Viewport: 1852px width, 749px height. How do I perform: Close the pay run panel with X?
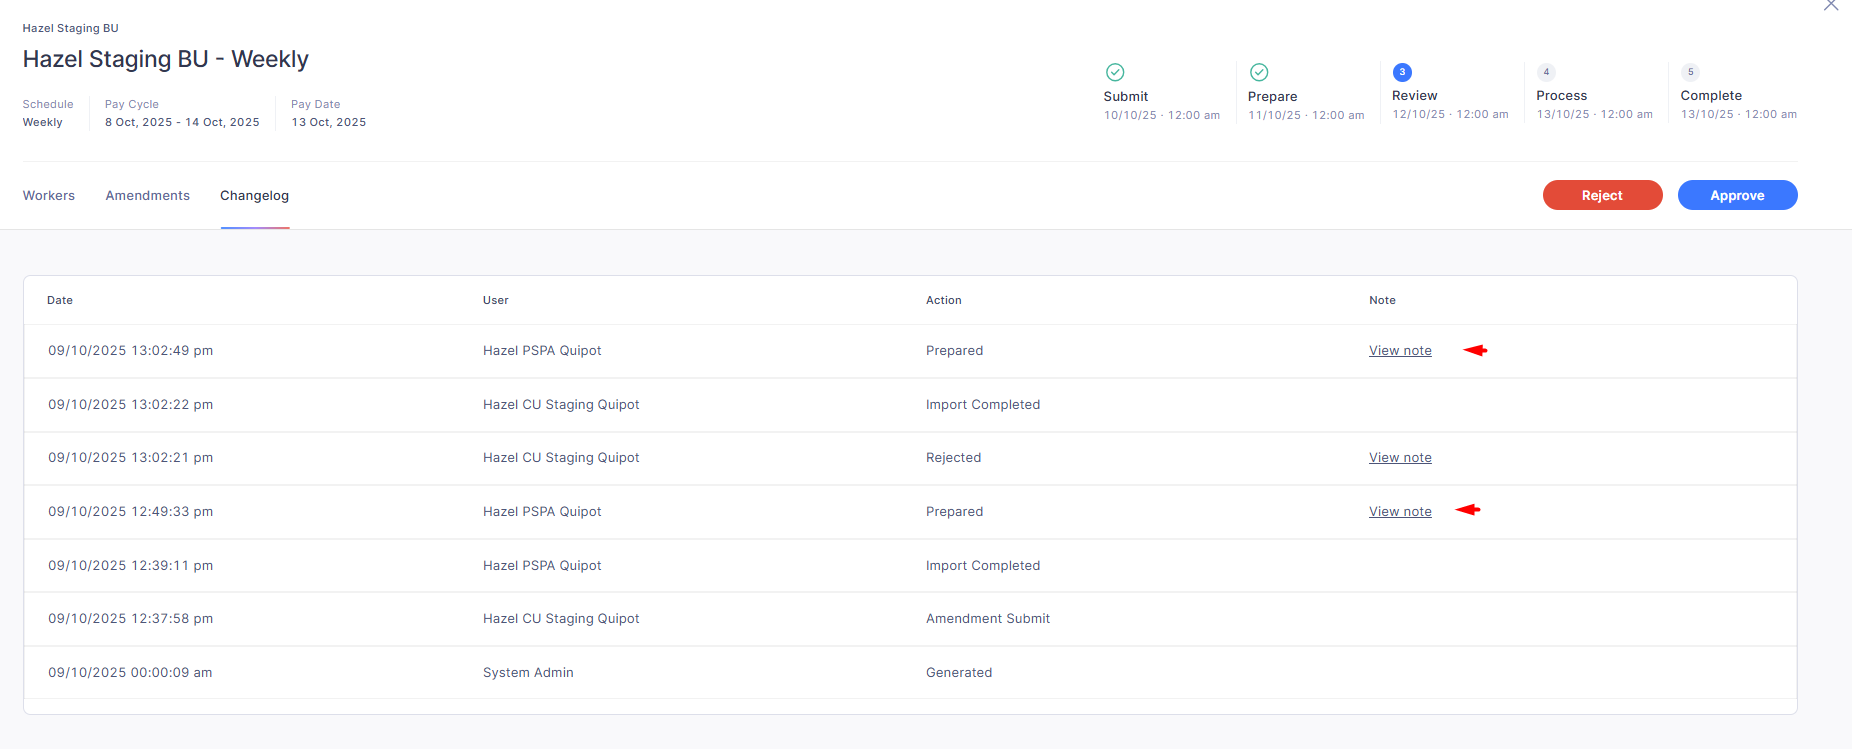(1831, 5)
